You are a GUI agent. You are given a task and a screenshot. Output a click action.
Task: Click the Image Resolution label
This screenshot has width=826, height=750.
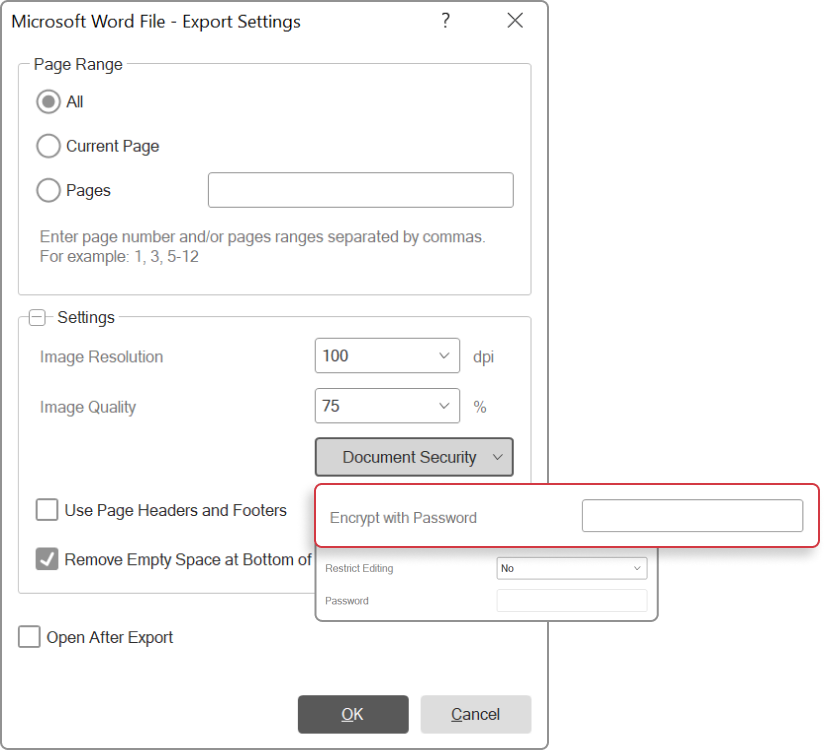[x=102, y=357]
